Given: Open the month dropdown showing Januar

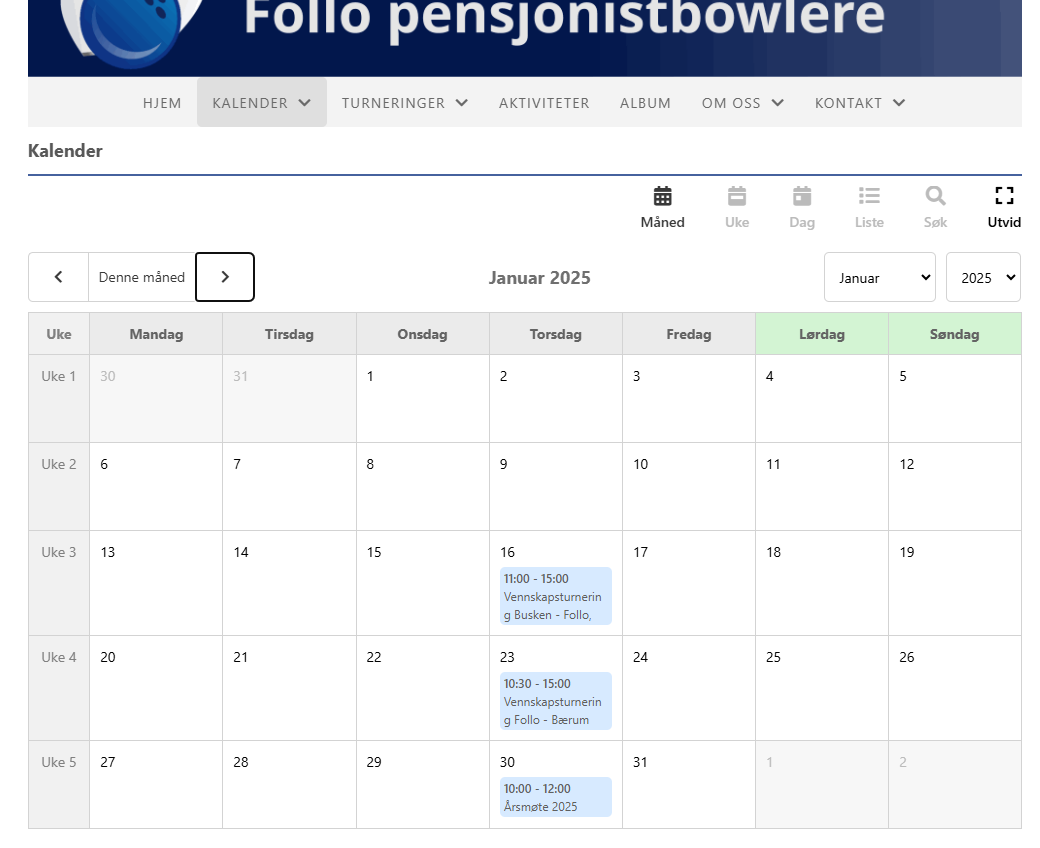Looking at the screenshot, I should coord(879,278).
